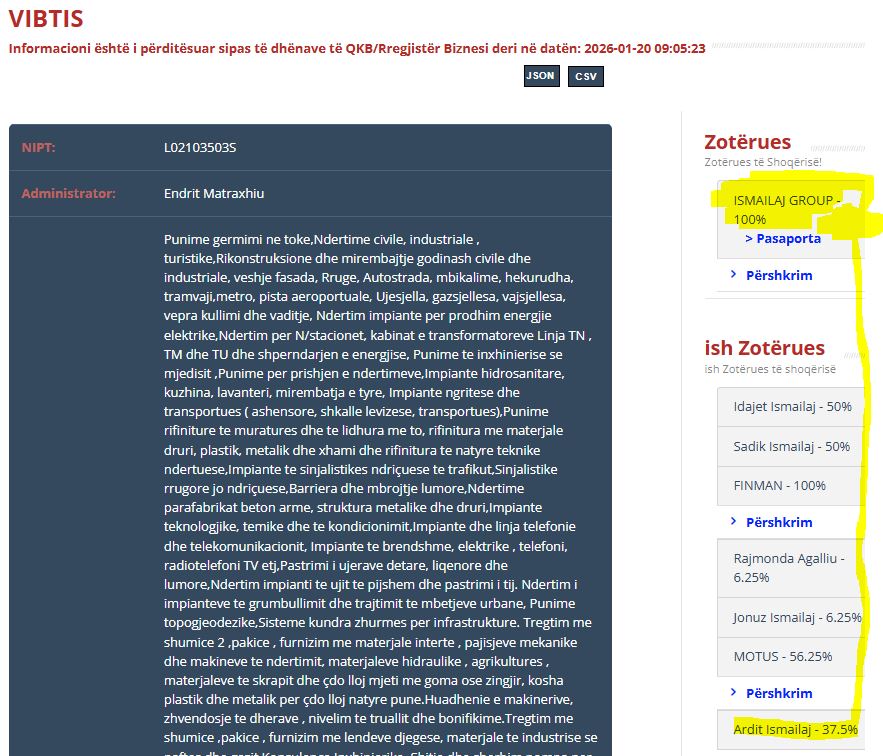Screen dimensions: 883x756
Task: Expand Përshkrim below FINMAN - 100%
Action: 778,522
